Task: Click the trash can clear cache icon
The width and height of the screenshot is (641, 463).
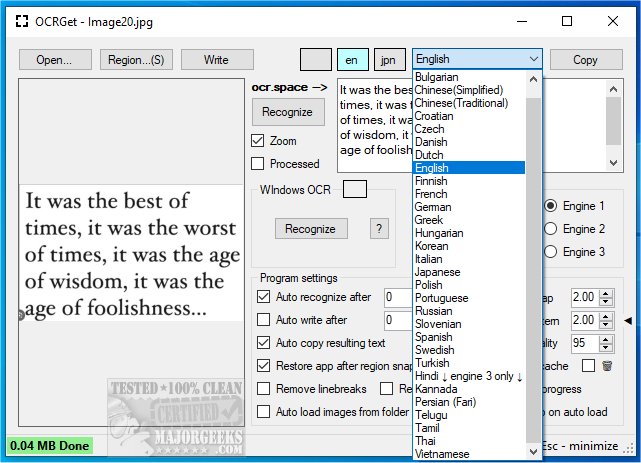Action: [x=607, y=365]
